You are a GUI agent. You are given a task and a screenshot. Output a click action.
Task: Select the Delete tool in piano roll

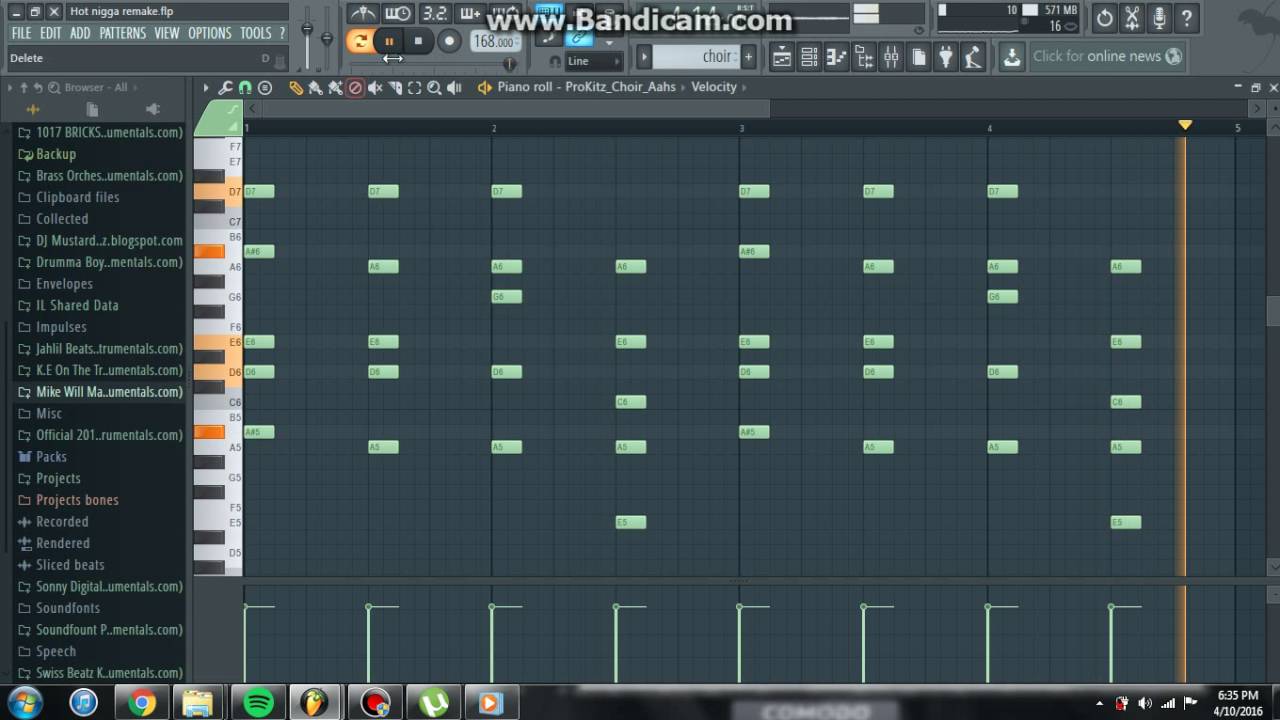tap(355, 88)
